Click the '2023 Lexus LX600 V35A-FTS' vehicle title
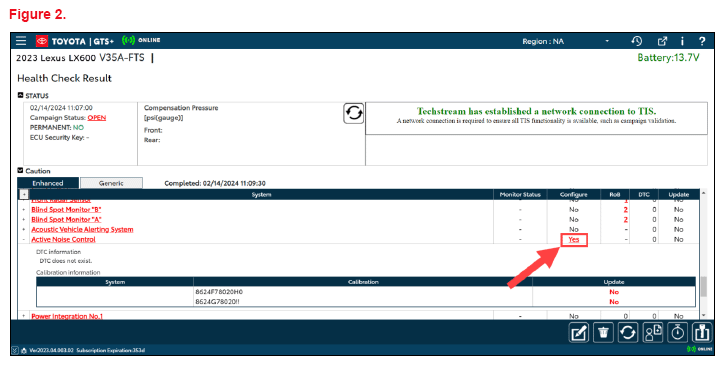Viewport: 724px width, 365px height. click(x=80, y=58)
